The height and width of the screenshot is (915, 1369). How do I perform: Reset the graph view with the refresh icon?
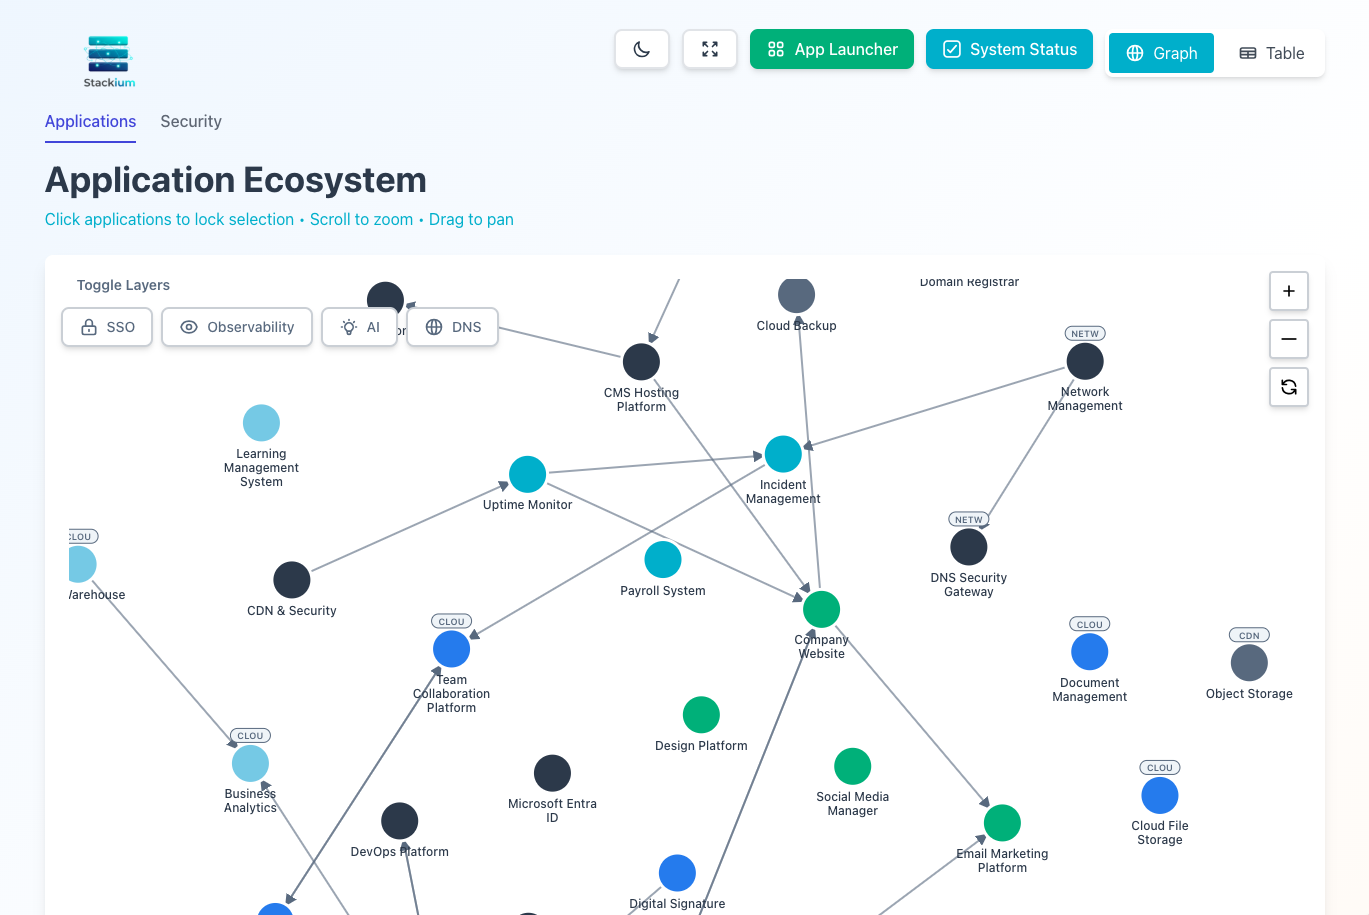pos(1288,387)
